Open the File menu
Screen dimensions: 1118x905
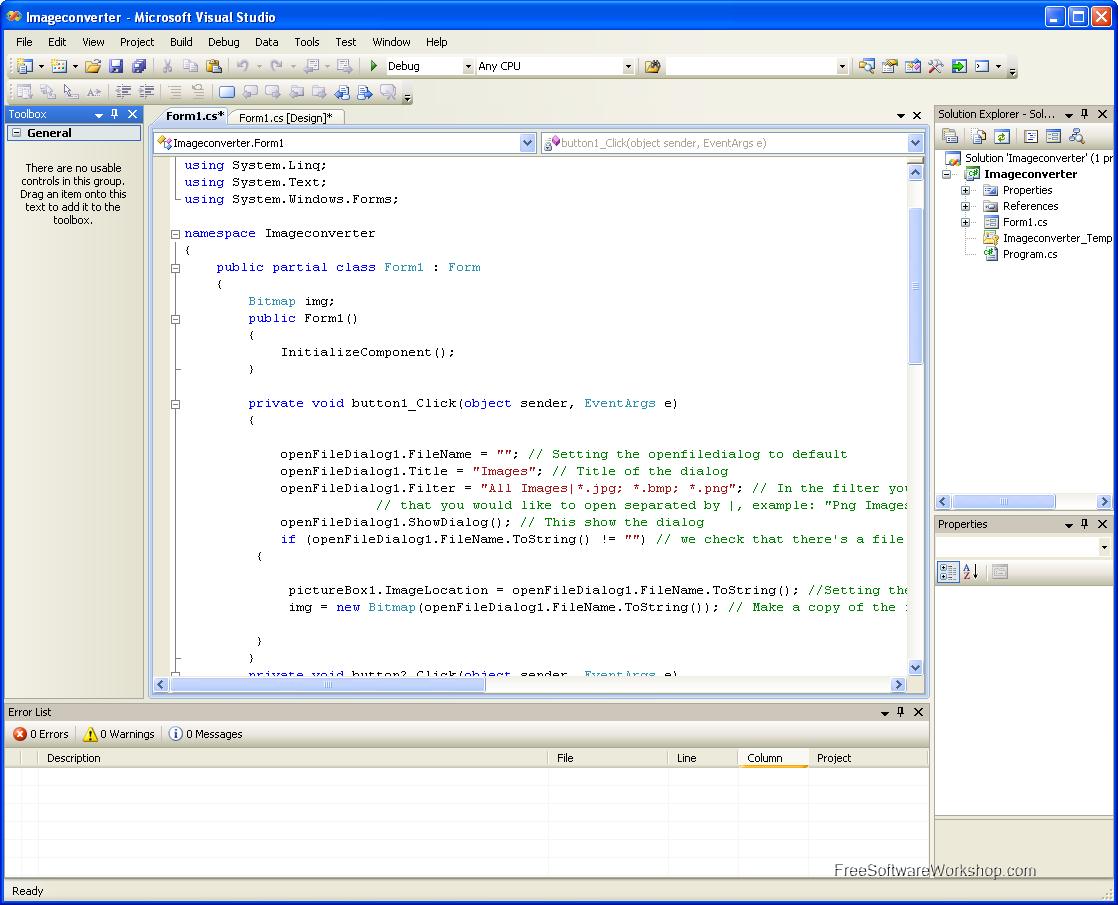pyautogui.click(x=24, y=42)
